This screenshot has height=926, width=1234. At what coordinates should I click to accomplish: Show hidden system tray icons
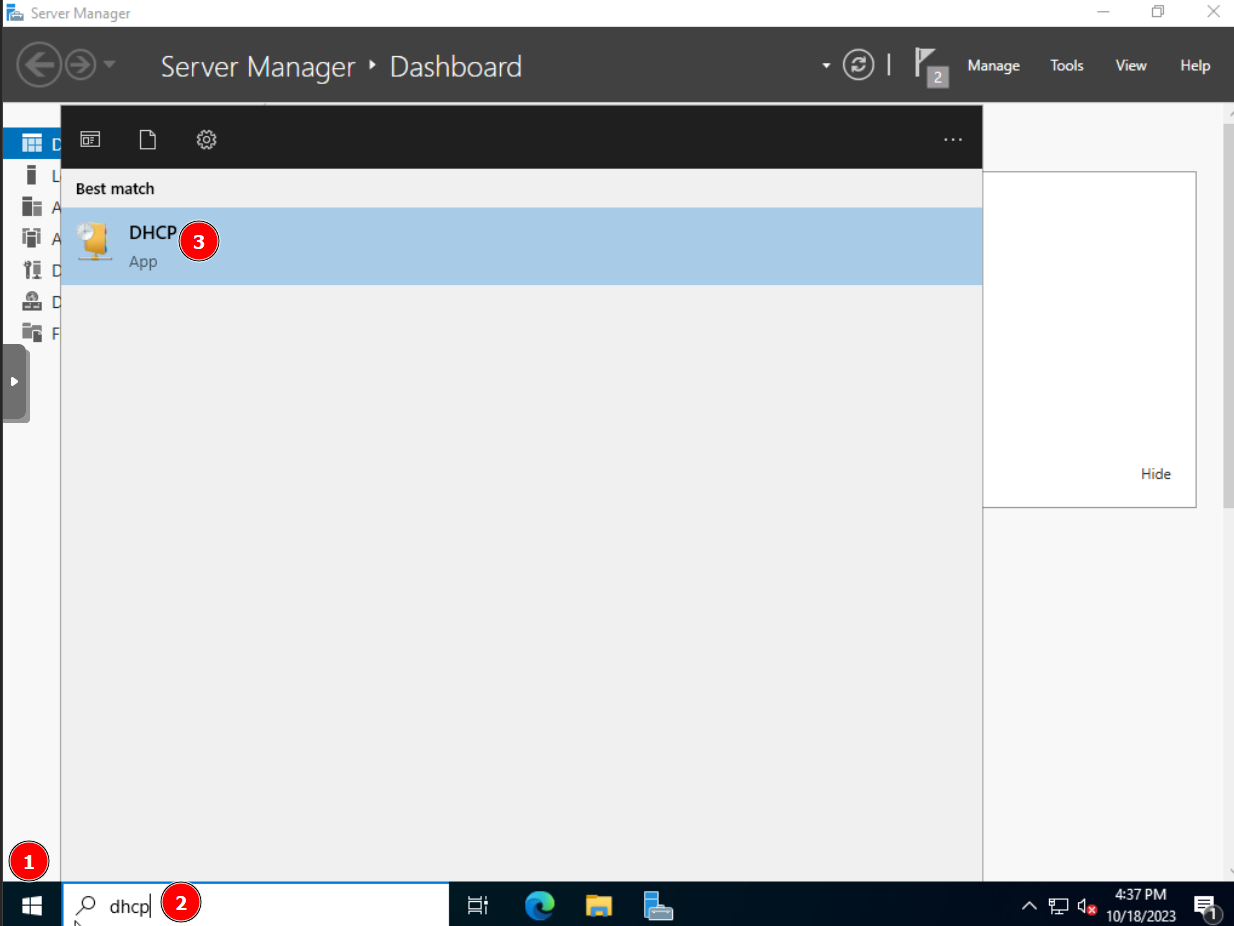coord(1029,907)
